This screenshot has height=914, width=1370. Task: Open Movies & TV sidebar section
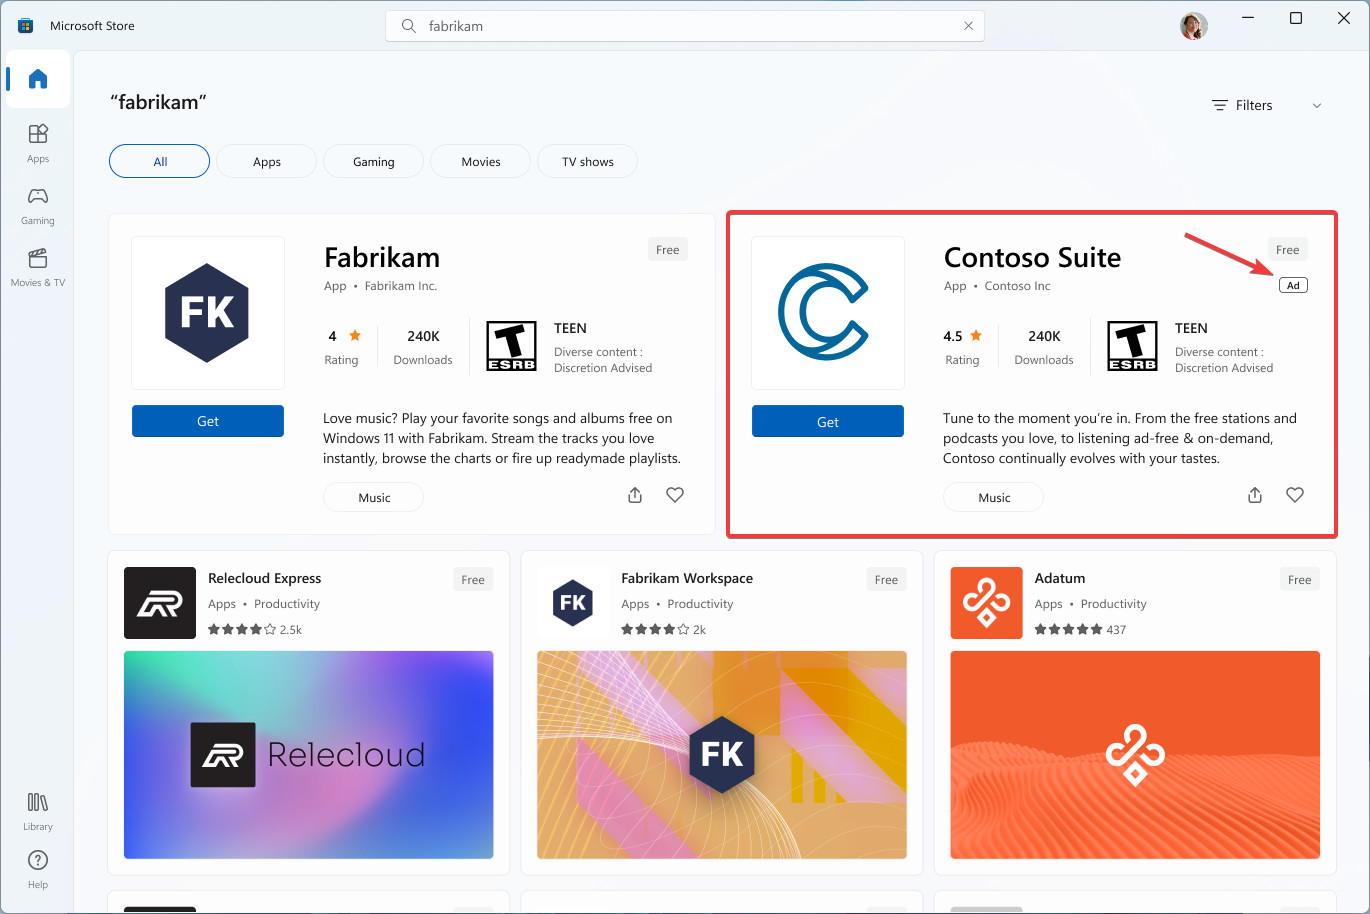click(x=38, y=267)
